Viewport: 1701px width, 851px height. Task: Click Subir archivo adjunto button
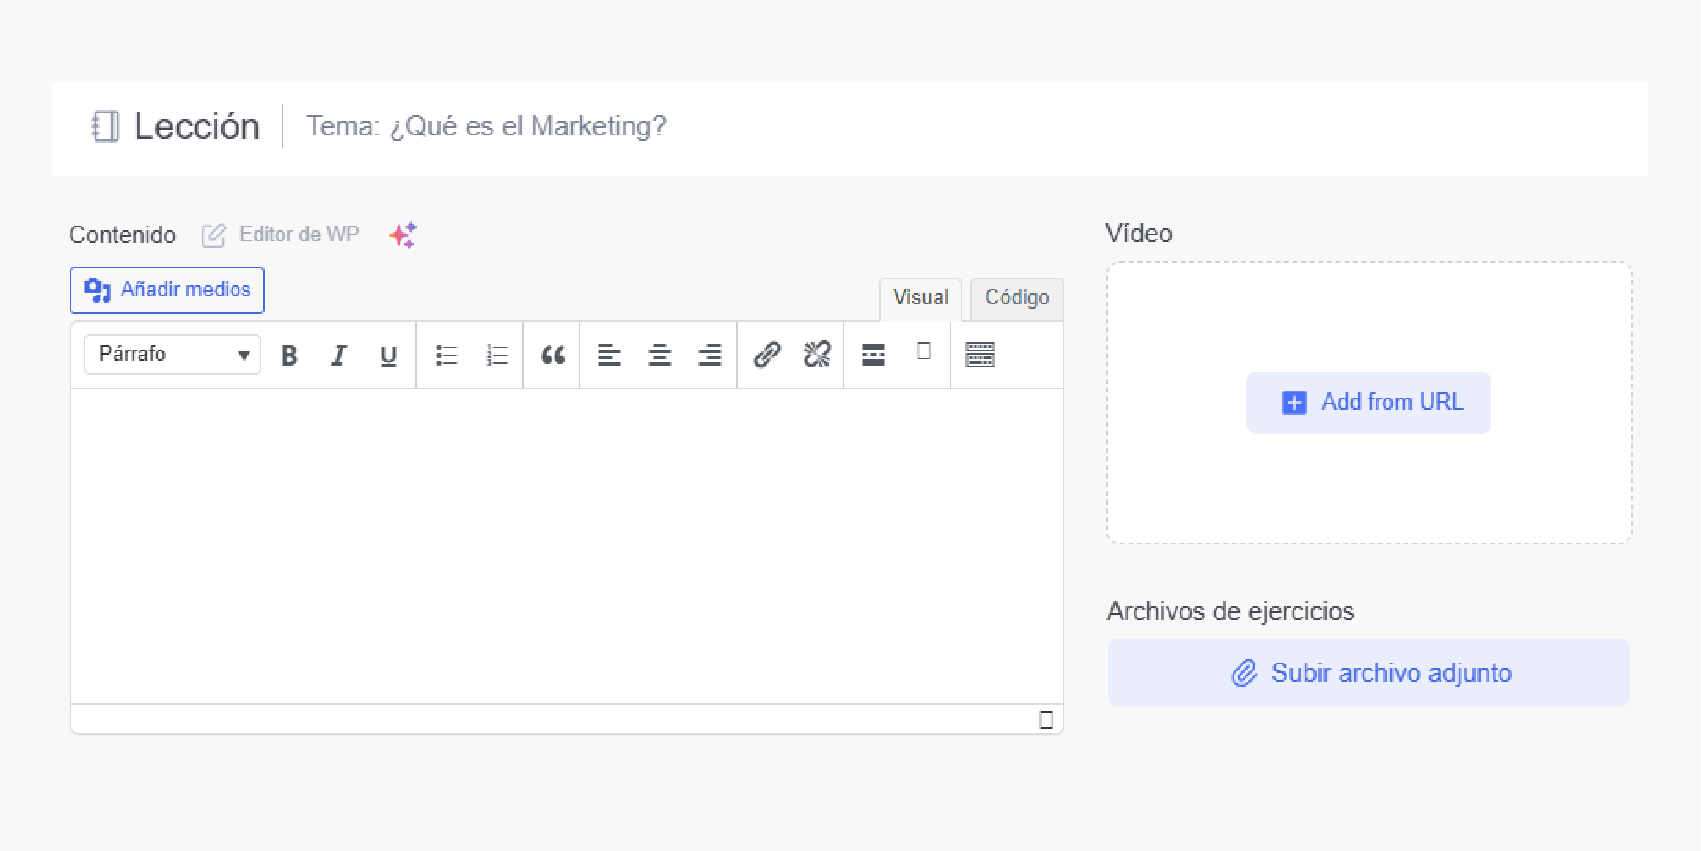[x=1368, y=673]
